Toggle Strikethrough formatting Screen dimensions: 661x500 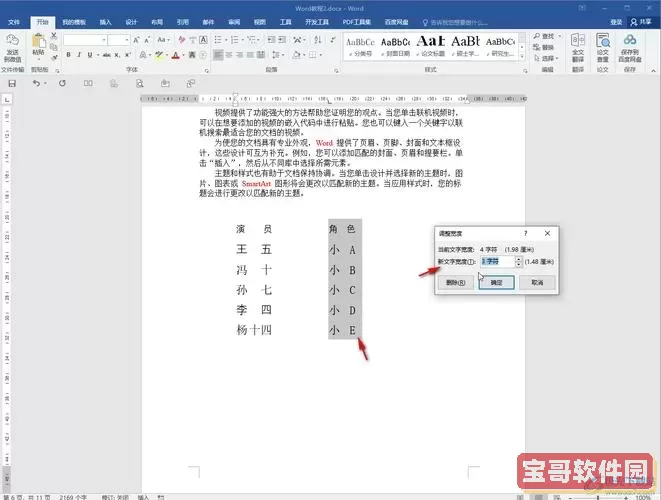(107, 55)
